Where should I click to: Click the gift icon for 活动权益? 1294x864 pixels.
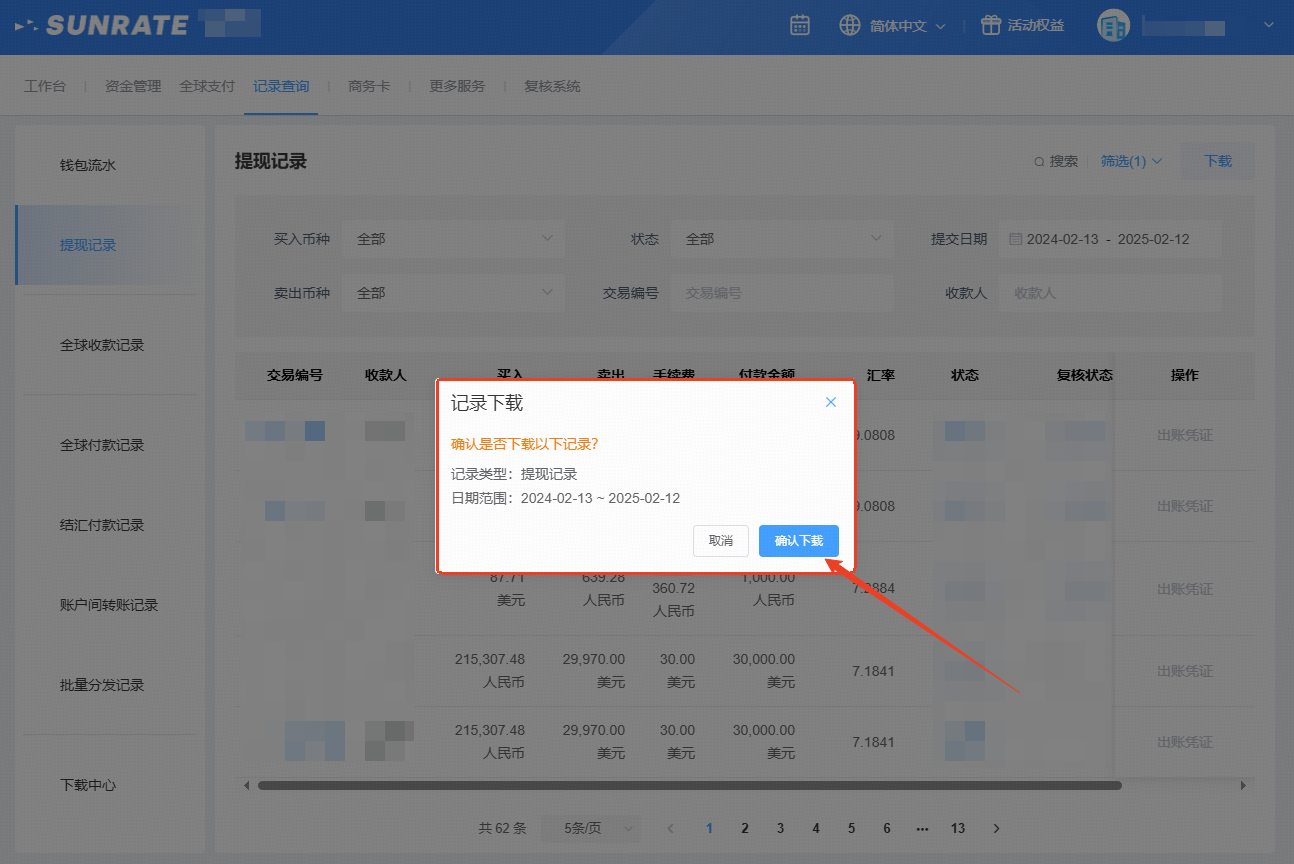(x=990, y=26)
